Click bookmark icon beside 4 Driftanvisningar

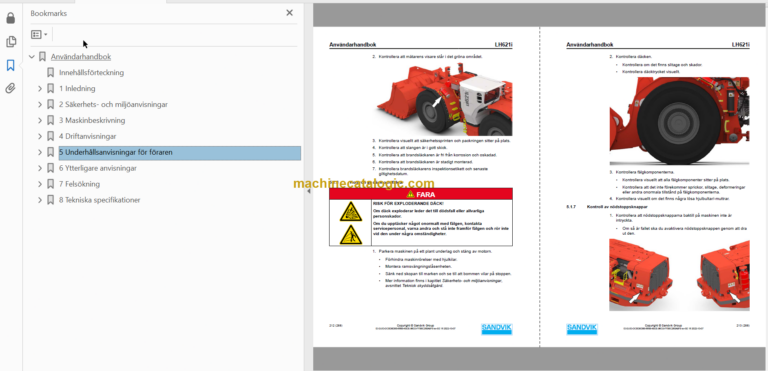tap(50, 136)
